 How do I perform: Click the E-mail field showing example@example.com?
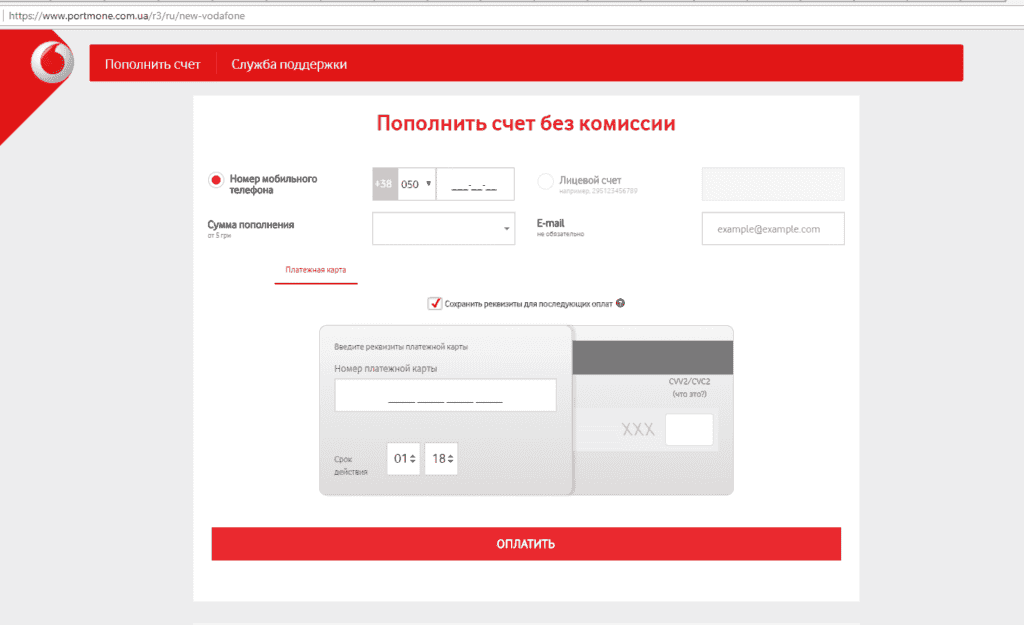click(x=772, y=228)
